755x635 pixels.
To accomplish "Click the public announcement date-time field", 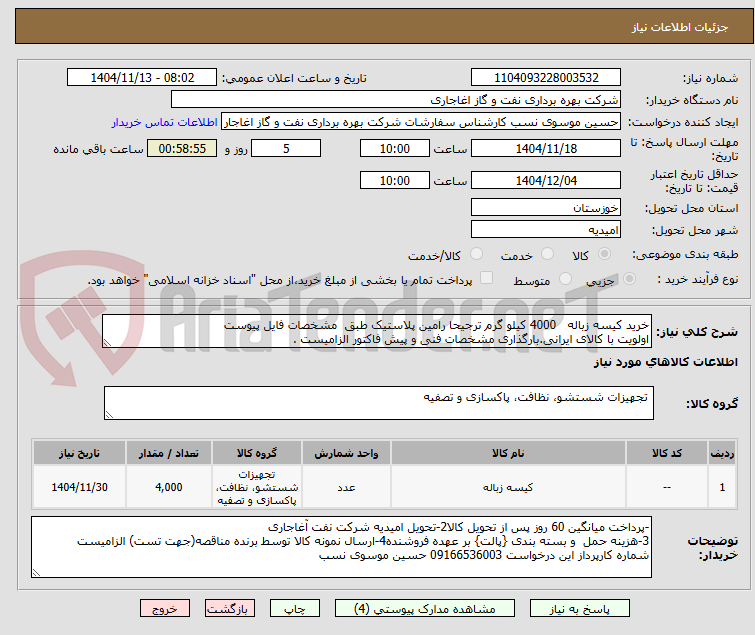I will 142,78.
